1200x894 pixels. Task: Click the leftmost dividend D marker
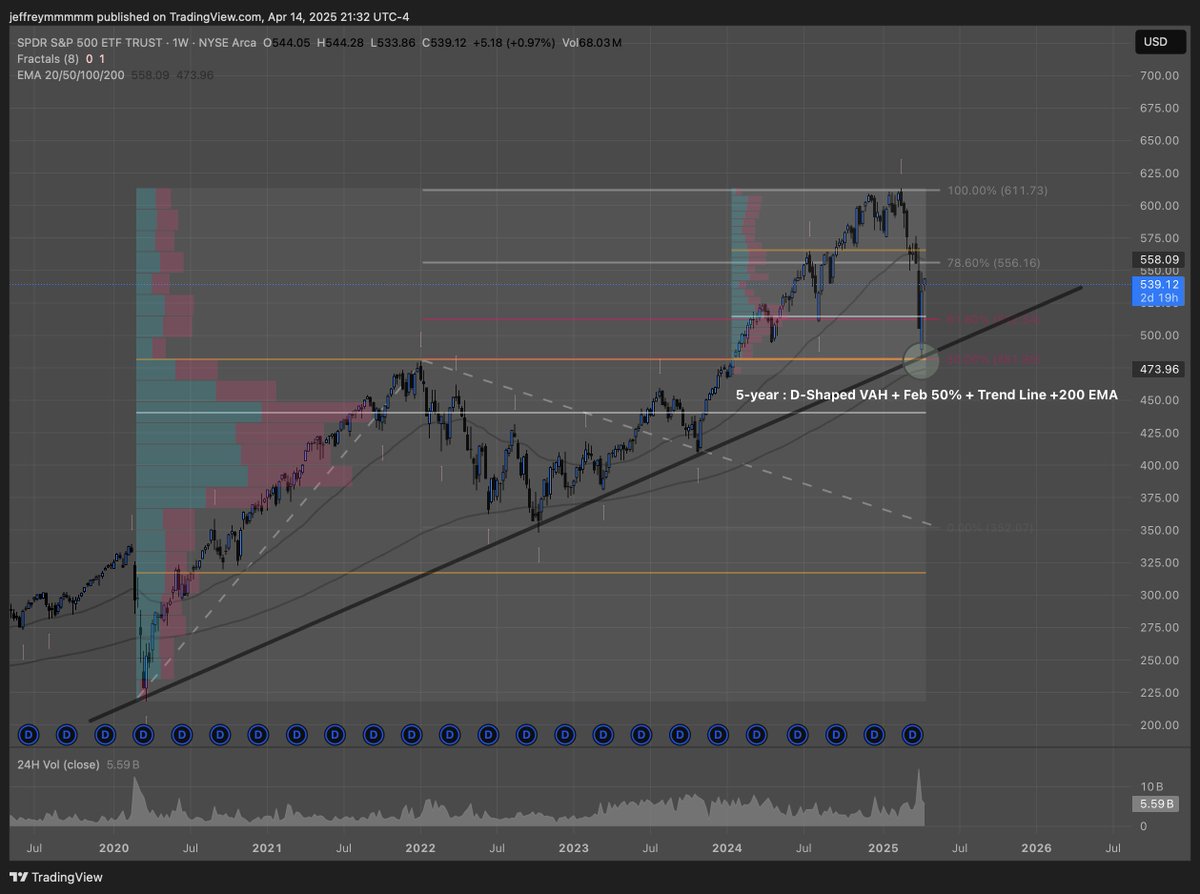coord(28,735)
